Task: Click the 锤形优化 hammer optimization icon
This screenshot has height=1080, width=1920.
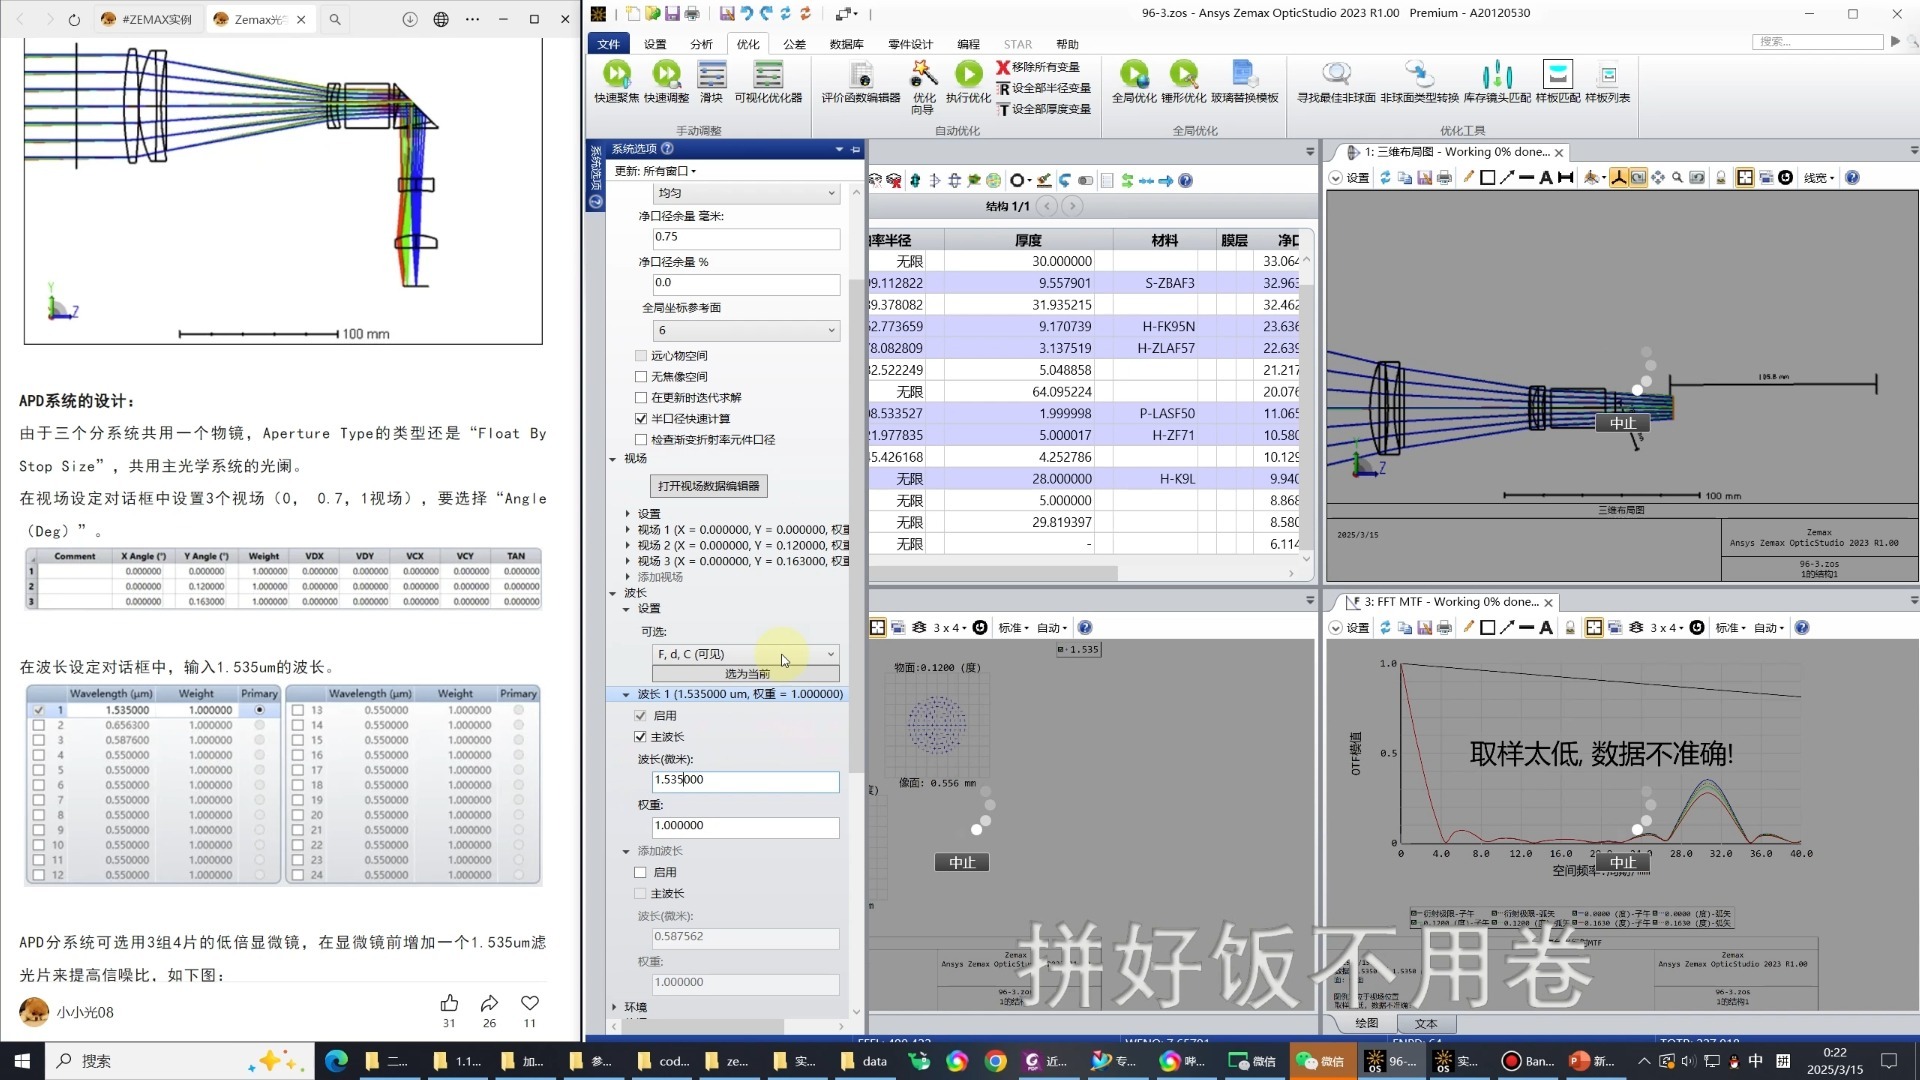Action: pos(1183,74)
